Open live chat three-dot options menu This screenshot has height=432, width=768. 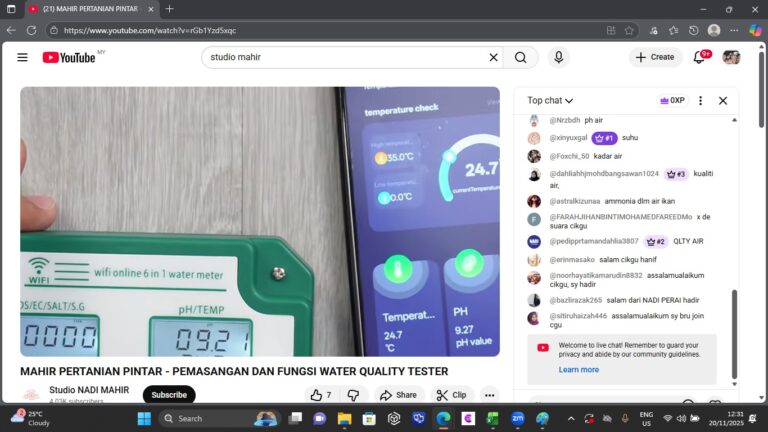700,100
